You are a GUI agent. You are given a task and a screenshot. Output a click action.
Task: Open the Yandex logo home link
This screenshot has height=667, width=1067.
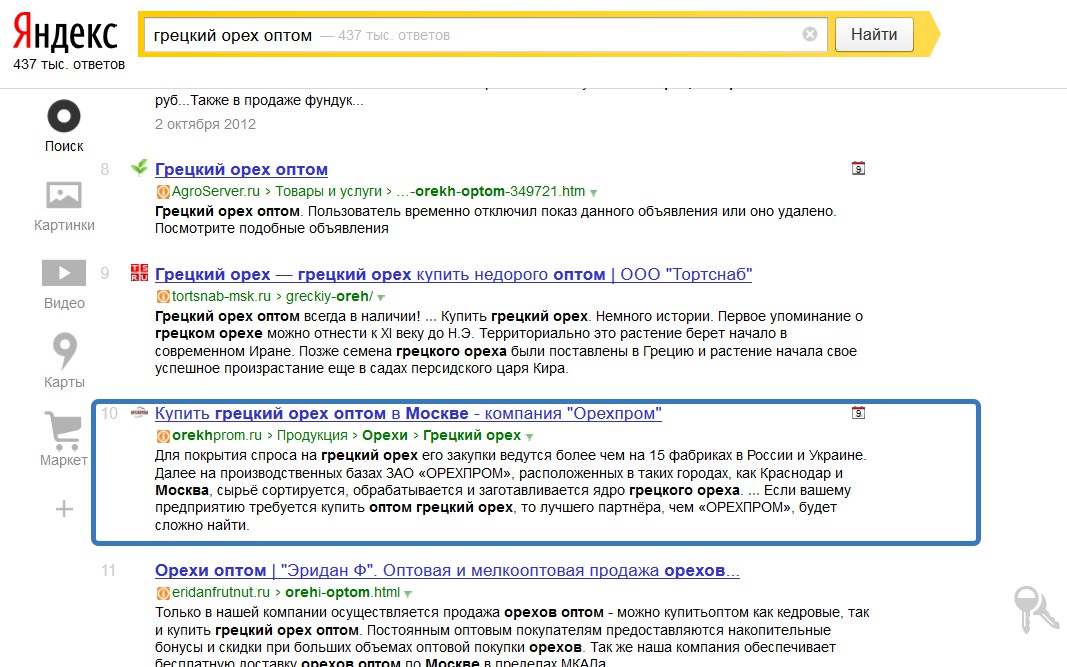[x=65, y=34]
